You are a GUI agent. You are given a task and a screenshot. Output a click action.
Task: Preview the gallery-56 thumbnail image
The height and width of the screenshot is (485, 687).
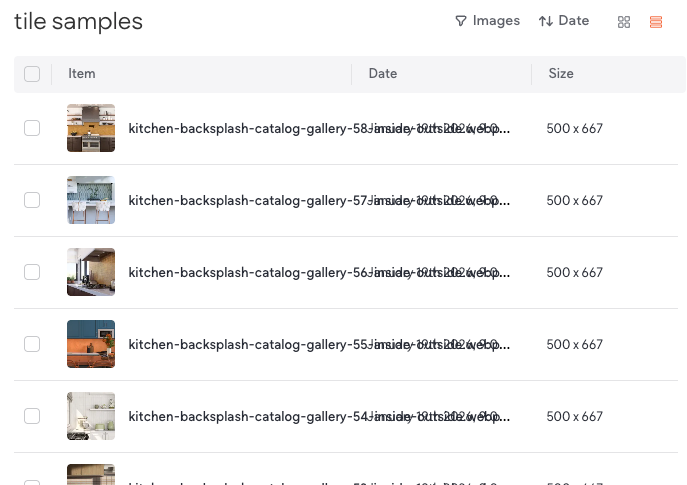(91, 272)
